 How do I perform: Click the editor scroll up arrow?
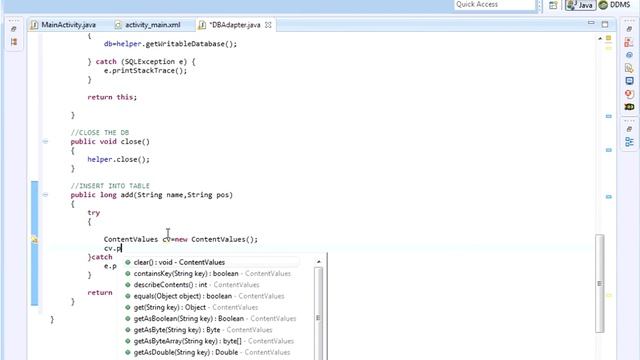(600, 38)
